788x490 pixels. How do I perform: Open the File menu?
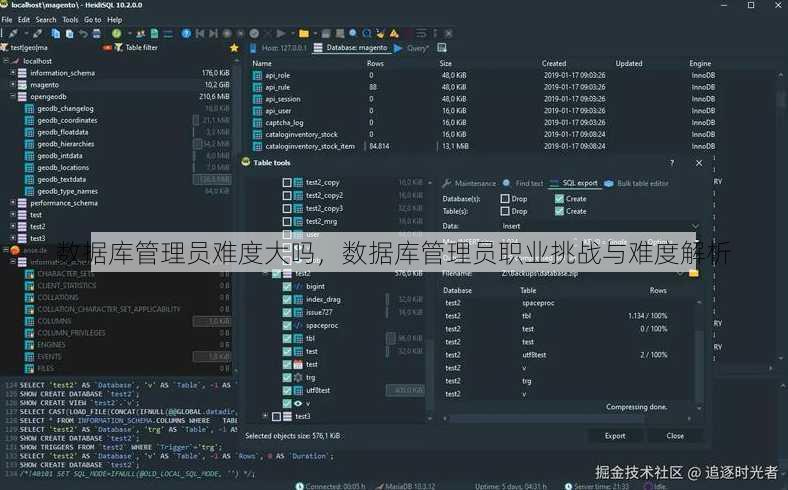(7, 20)
